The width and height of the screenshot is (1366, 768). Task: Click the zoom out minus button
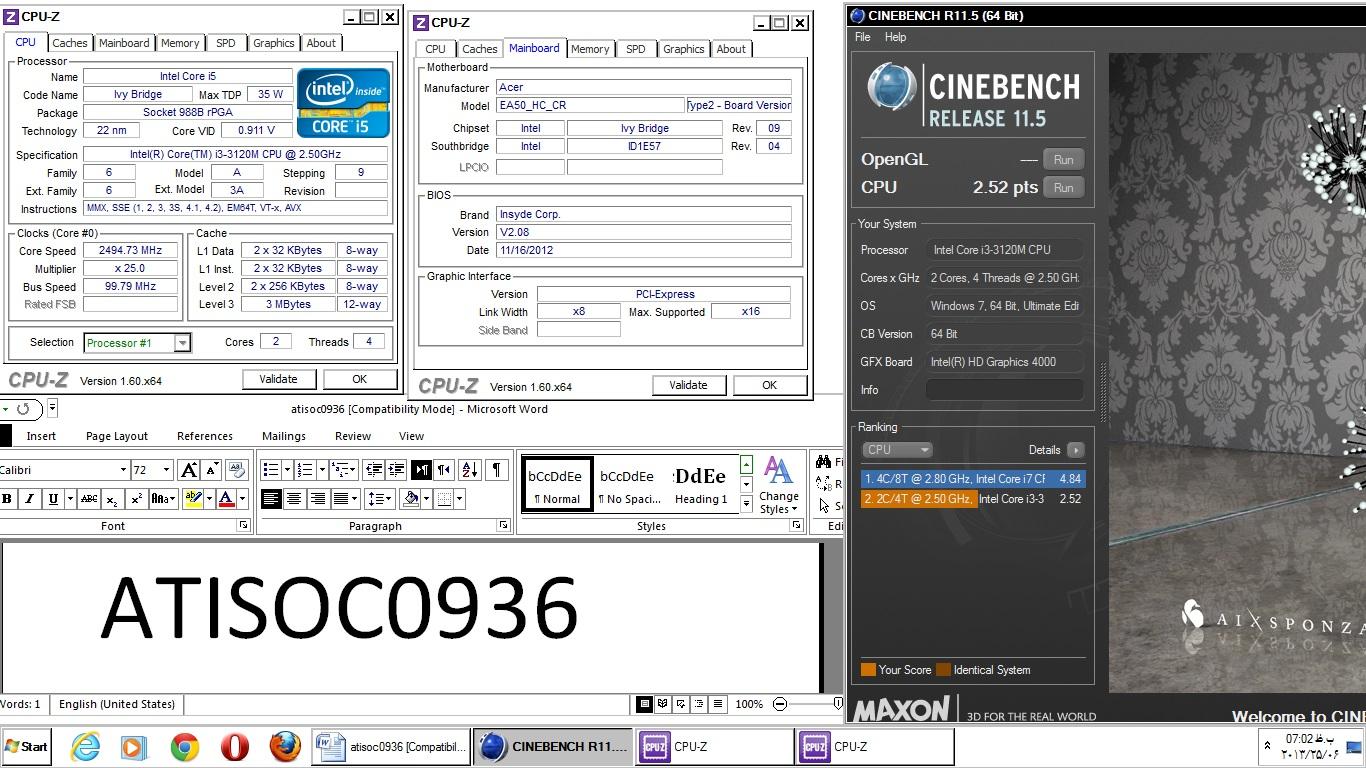point(780,704)
